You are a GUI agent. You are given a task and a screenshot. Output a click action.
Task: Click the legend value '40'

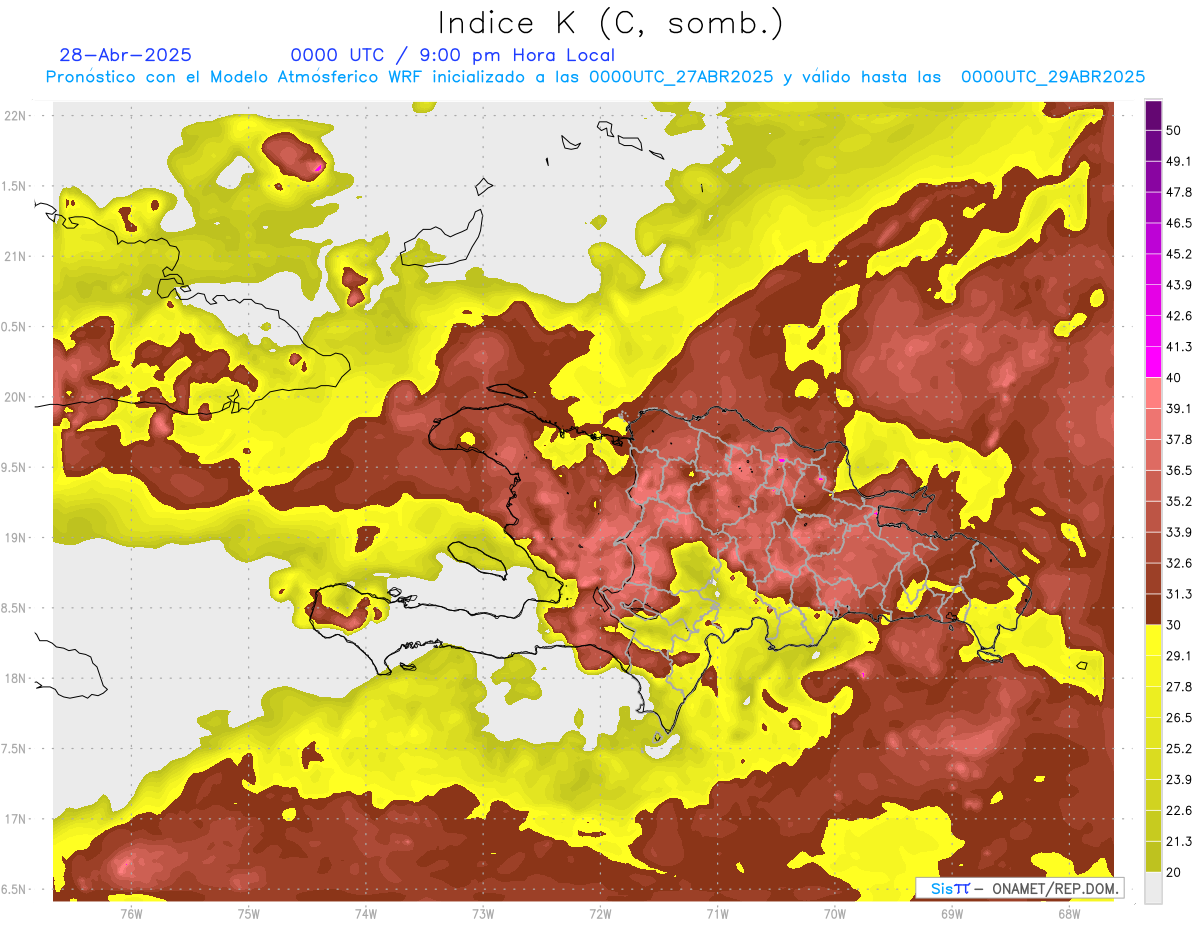(1174, 378)
